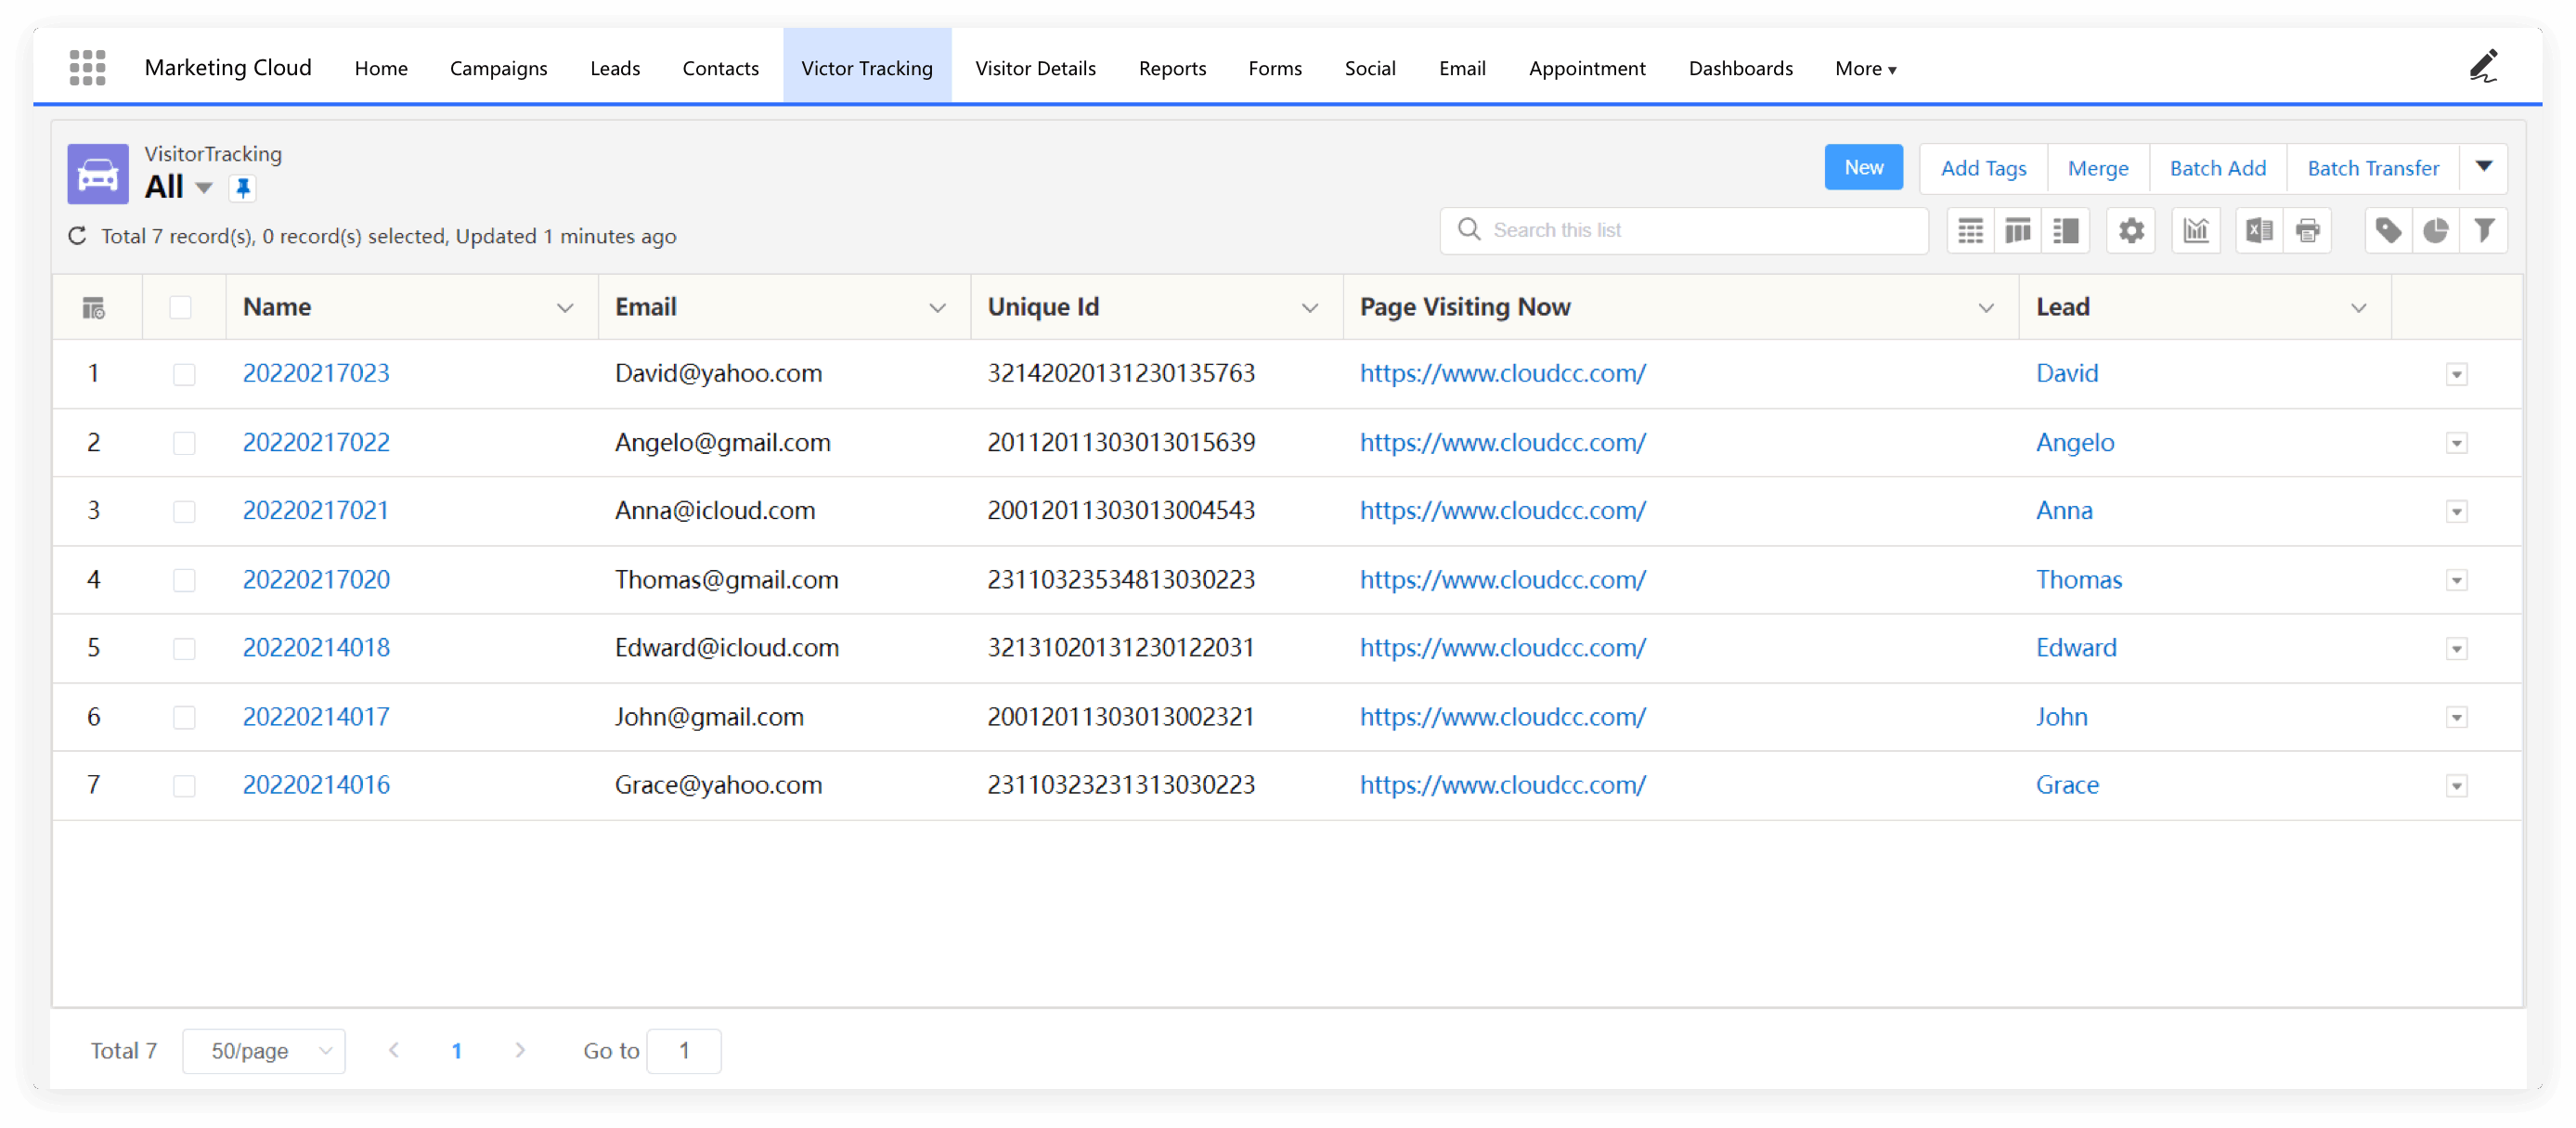Image resolution: width=2576 pixels, height=1128 pixels.
Task: Open the app launcher grid
Action: coord(88,67)
